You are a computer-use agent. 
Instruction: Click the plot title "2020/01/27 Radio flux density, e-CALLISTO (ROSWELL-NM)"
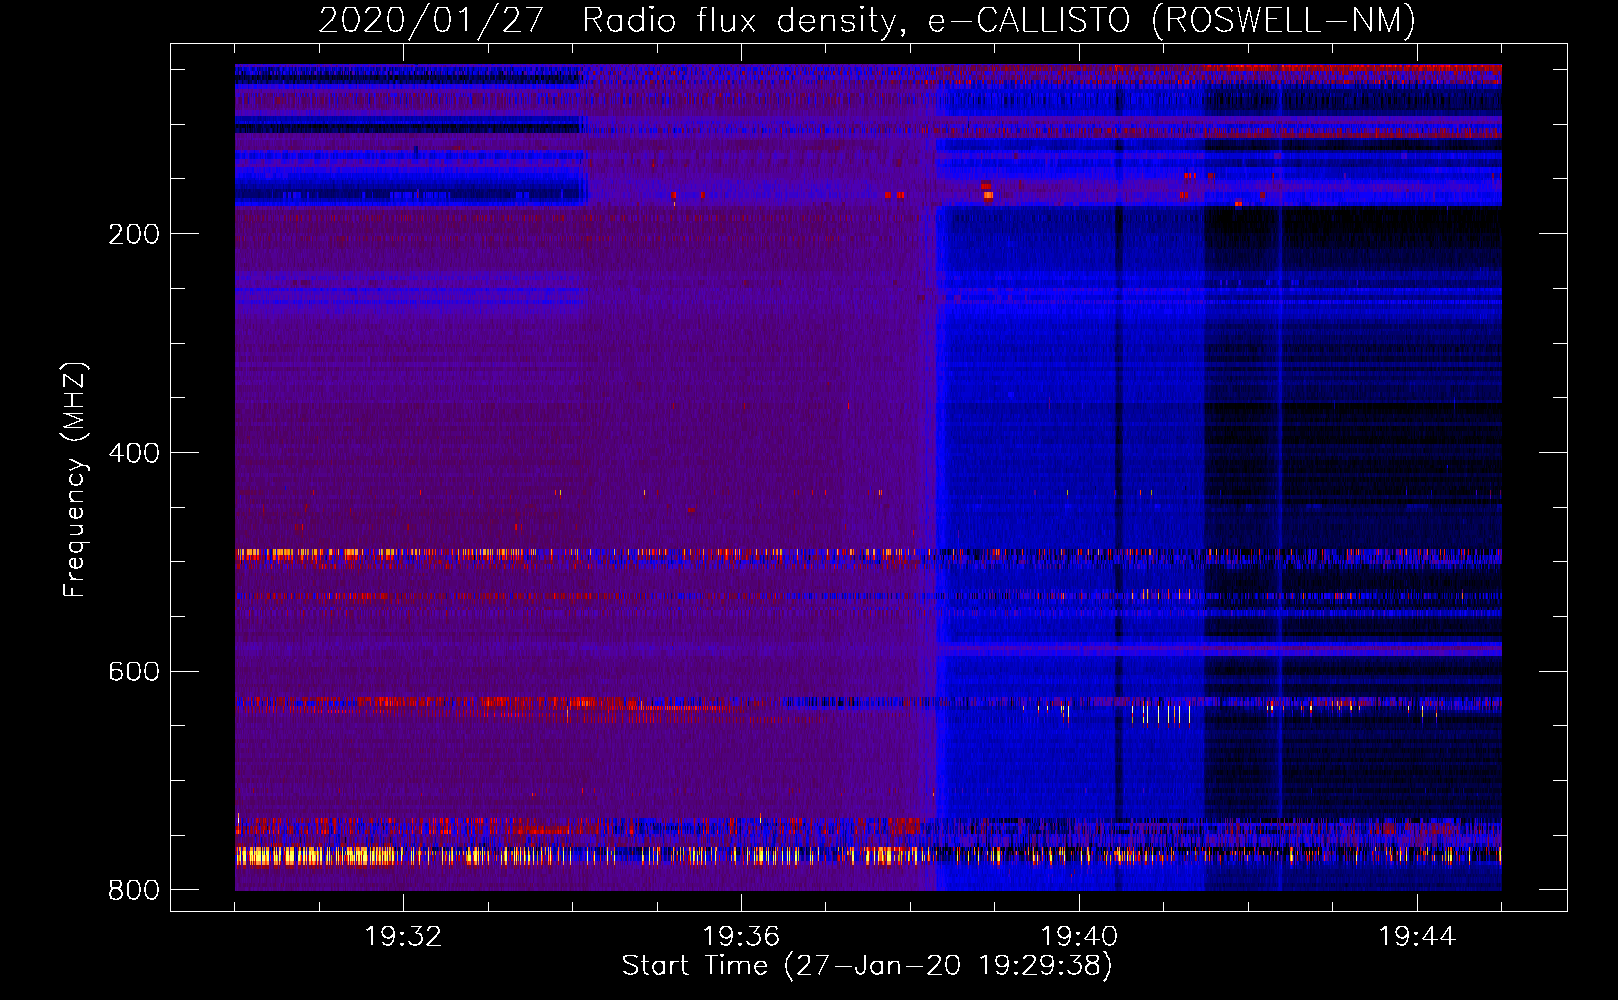click(867, 20)
